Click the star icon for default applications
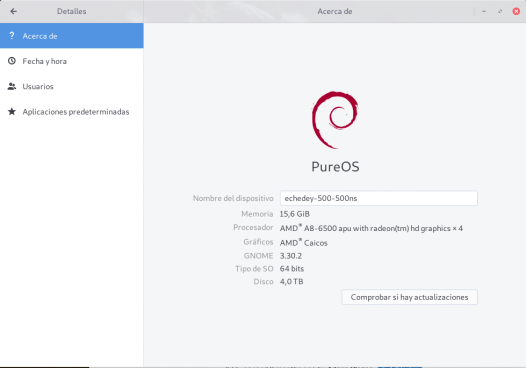 [12, 111]
